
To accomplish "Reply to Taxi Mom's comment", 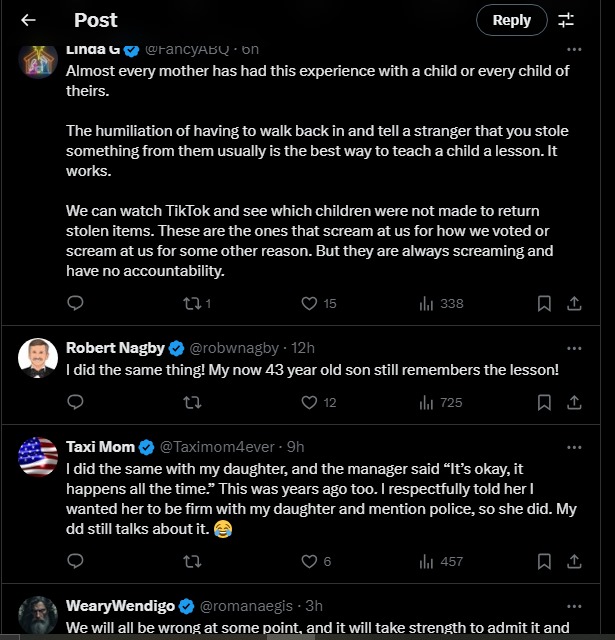I will (x=75, y=561).
